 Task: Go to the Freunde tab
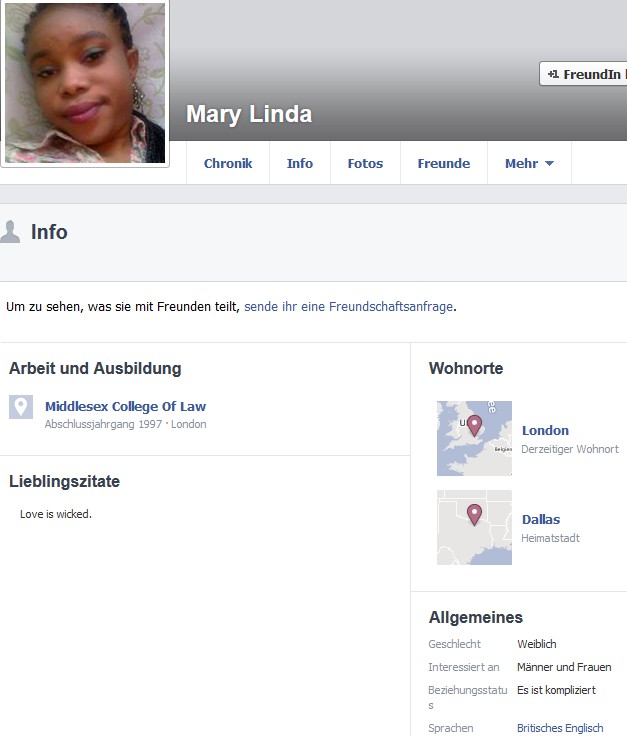coord(443,163)
